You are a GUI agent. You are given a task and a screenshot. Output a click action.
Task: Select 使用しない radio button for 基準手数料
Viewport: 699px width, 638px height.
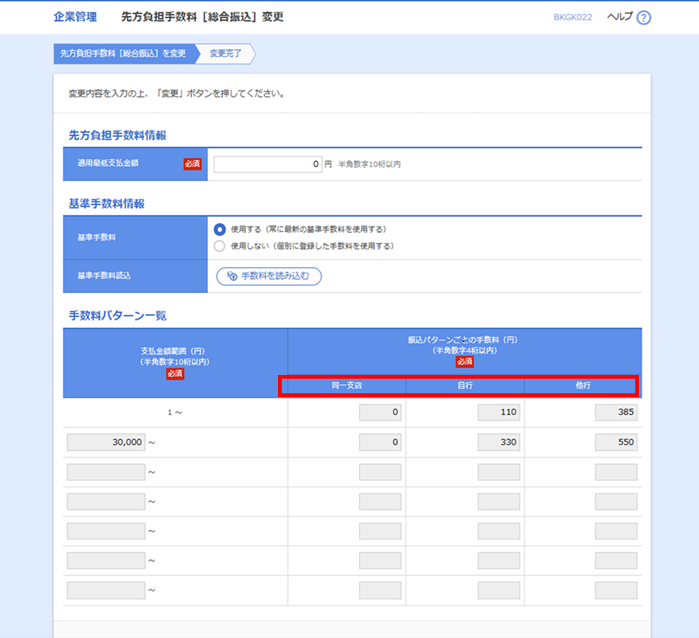coord(219,246)
